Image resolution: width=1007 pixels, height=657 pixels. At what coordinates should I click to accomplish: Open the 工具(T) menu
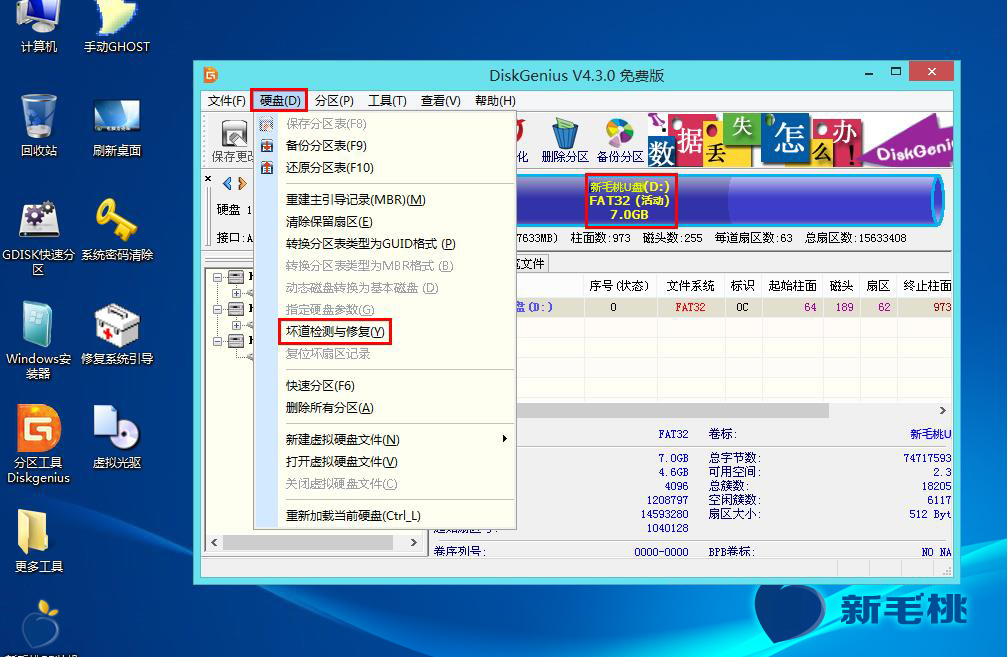tap(387, 101)
